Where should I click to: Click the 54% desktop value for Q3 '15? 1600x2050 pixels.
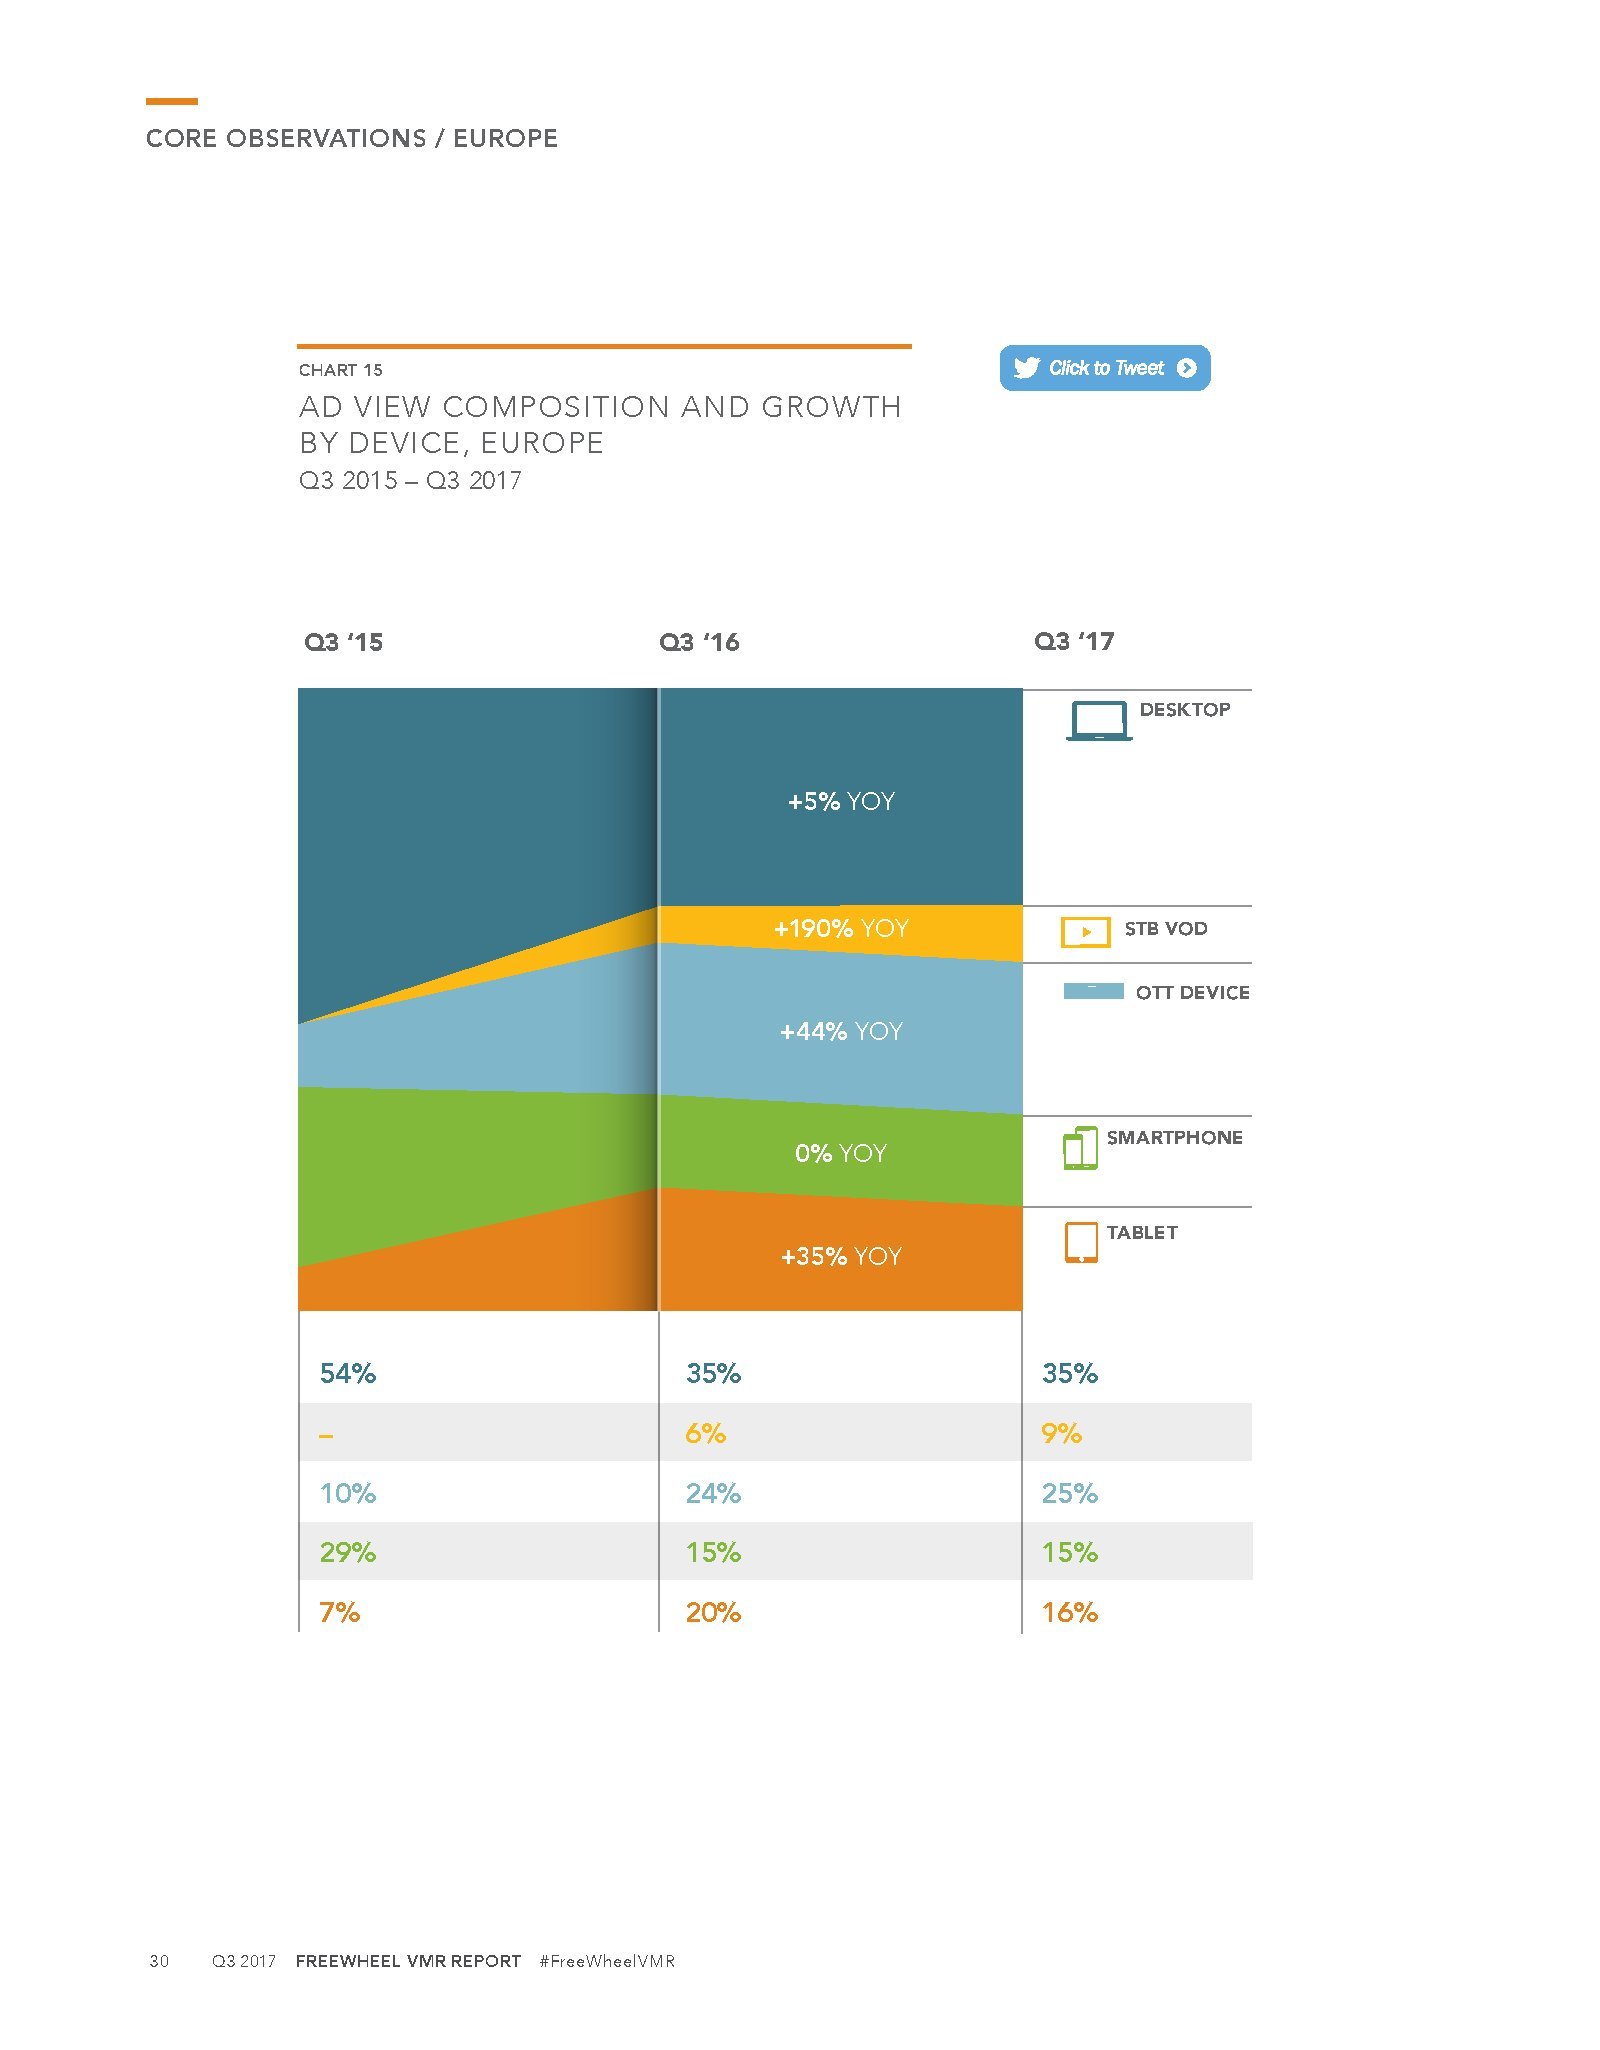(348, 1373)
